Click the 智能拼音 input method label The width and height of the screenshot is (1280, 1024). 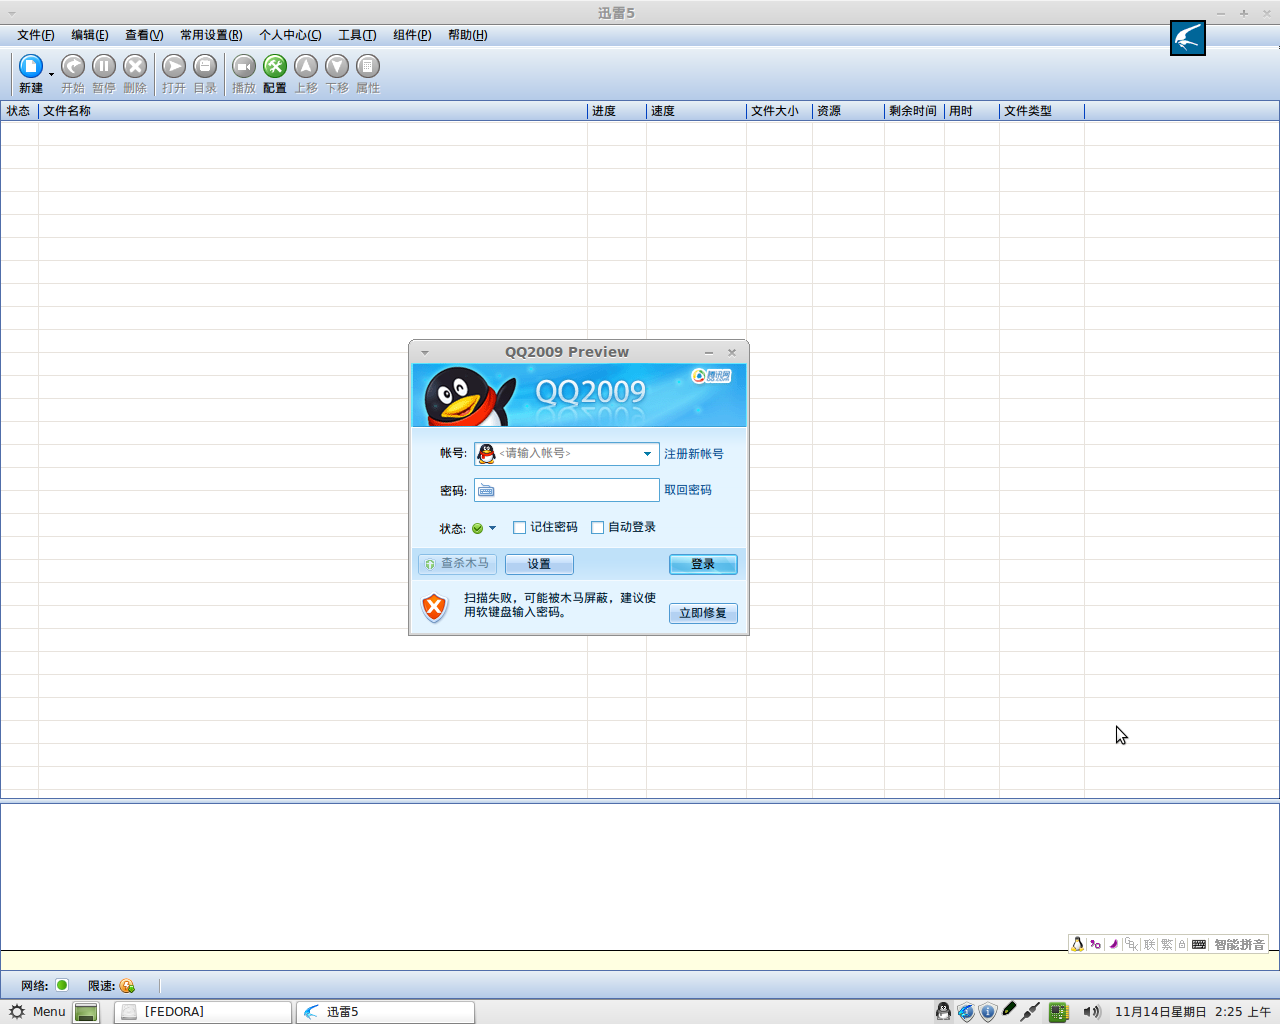[1240, 944]
